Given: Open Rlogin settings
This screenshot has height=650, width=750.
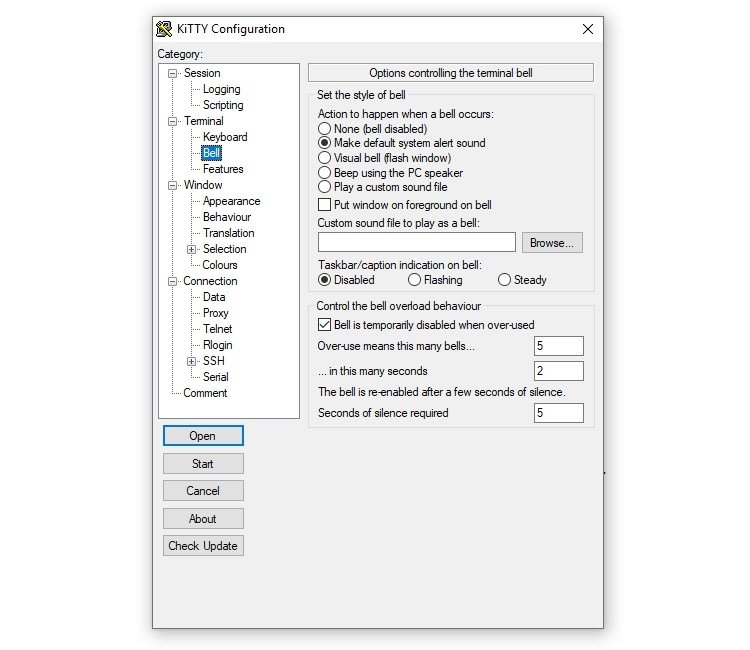Looking at the screenshot, I should [218, 345].
